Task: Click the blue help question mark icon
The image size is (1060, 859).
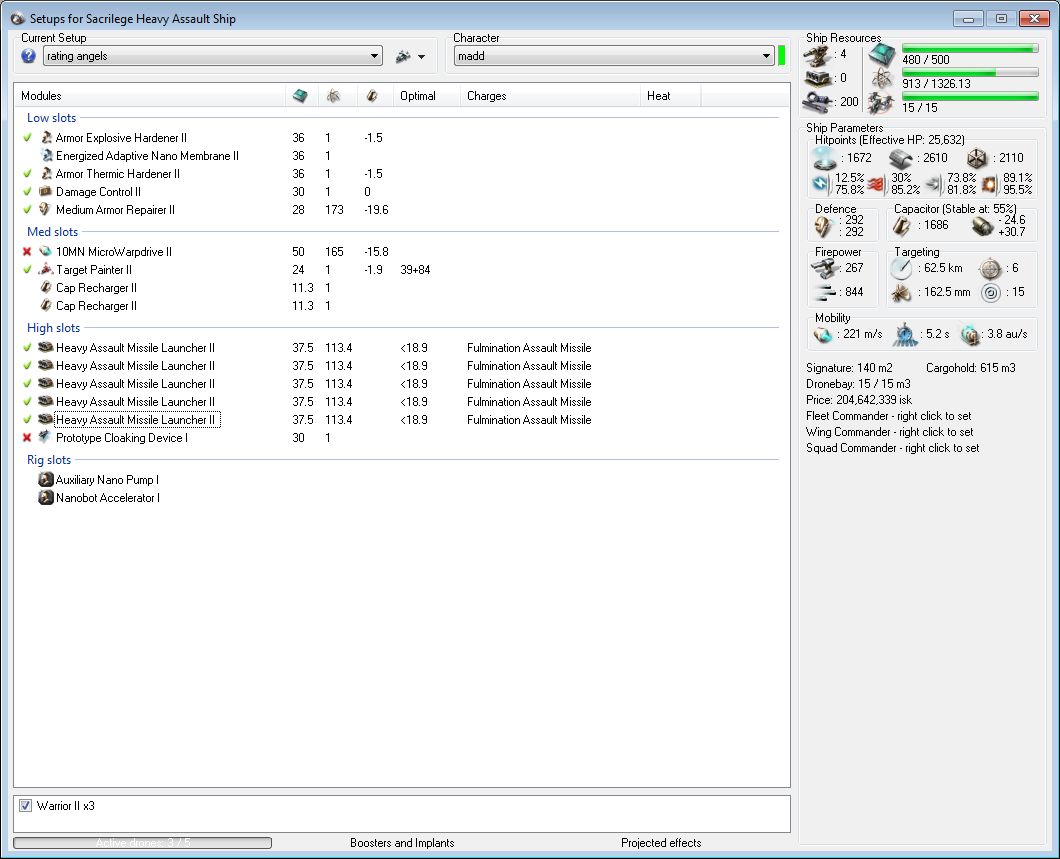Action: coord(28,57)
